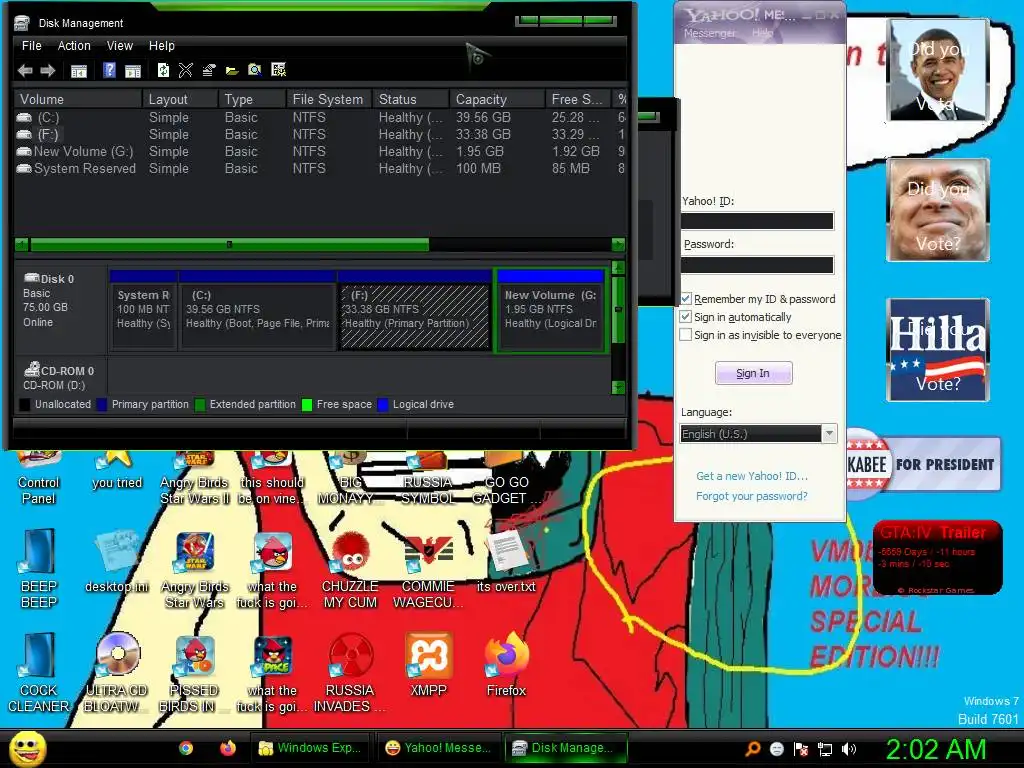The image size is (1024, 768).
Task: Click the Logical drive legend color swatch
Action: (x=383, y=404)
